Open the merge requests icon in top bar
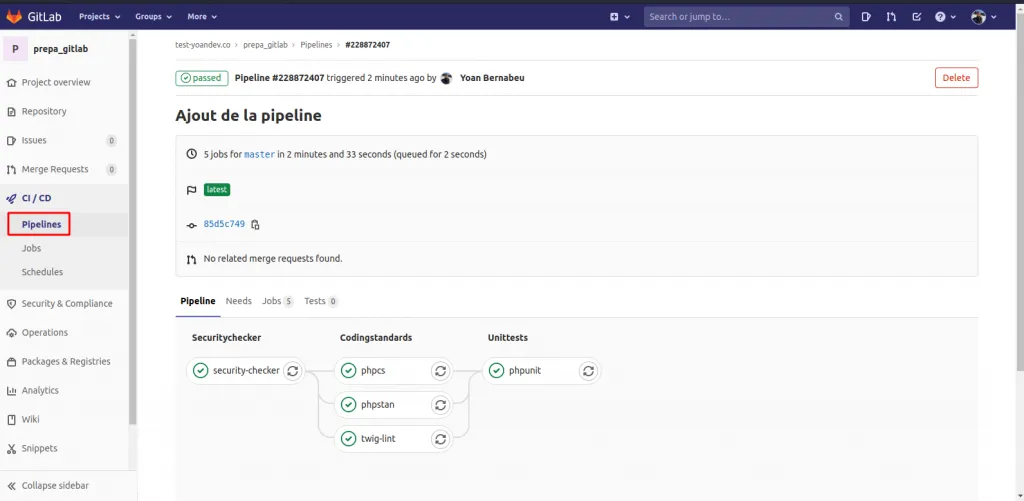 [x=890, y=17]
